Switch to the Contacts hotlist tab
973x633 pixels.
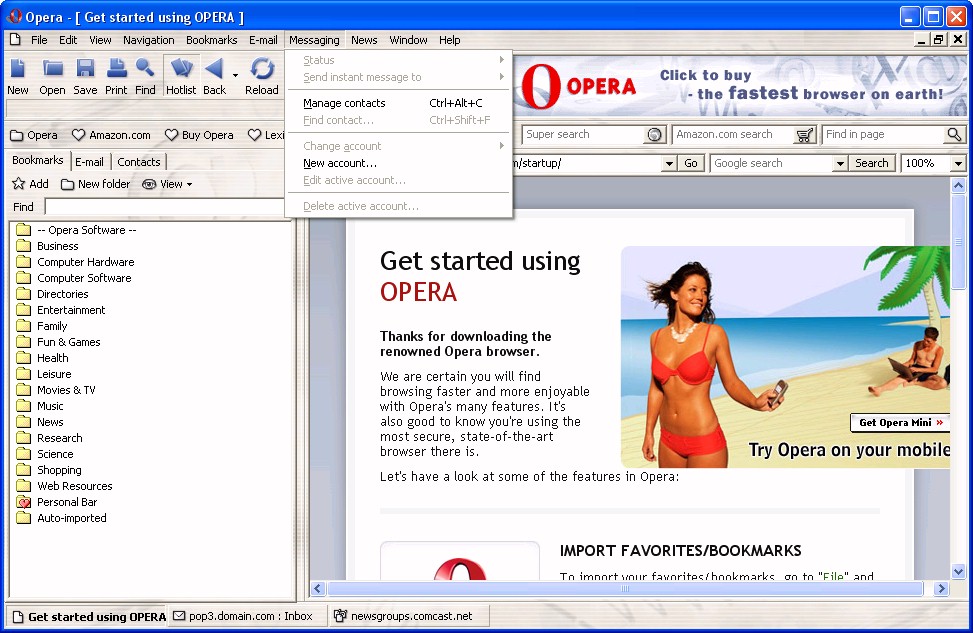click(x=139, y=162)
